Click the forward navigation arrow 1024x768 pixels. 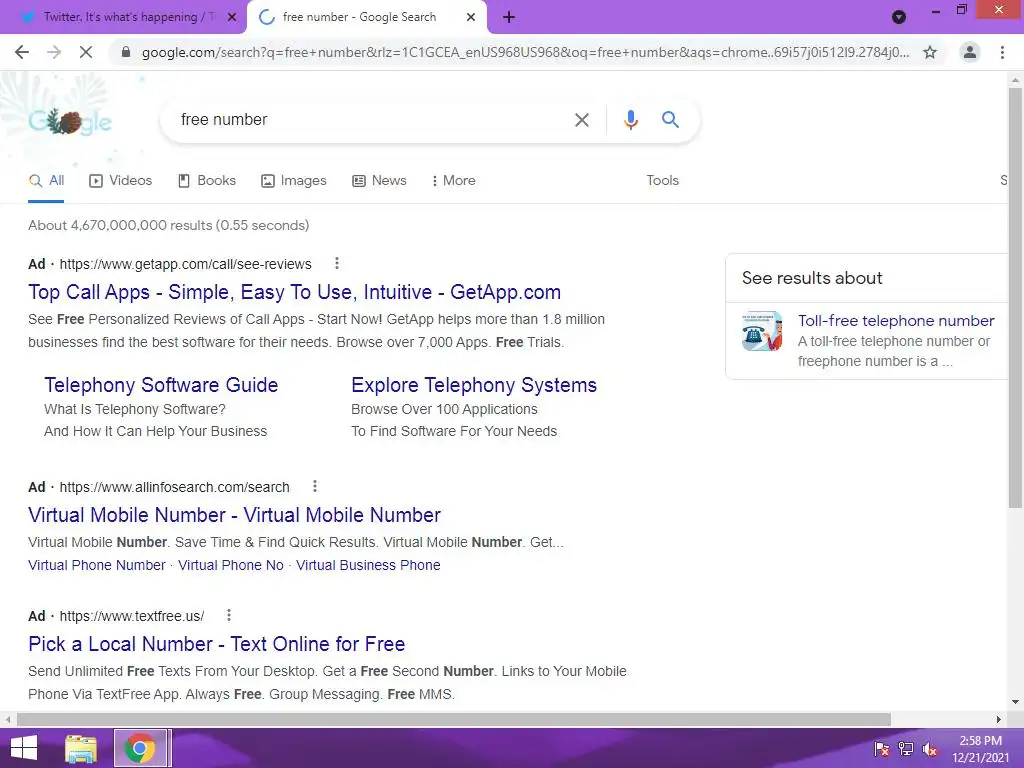(54, 52)
